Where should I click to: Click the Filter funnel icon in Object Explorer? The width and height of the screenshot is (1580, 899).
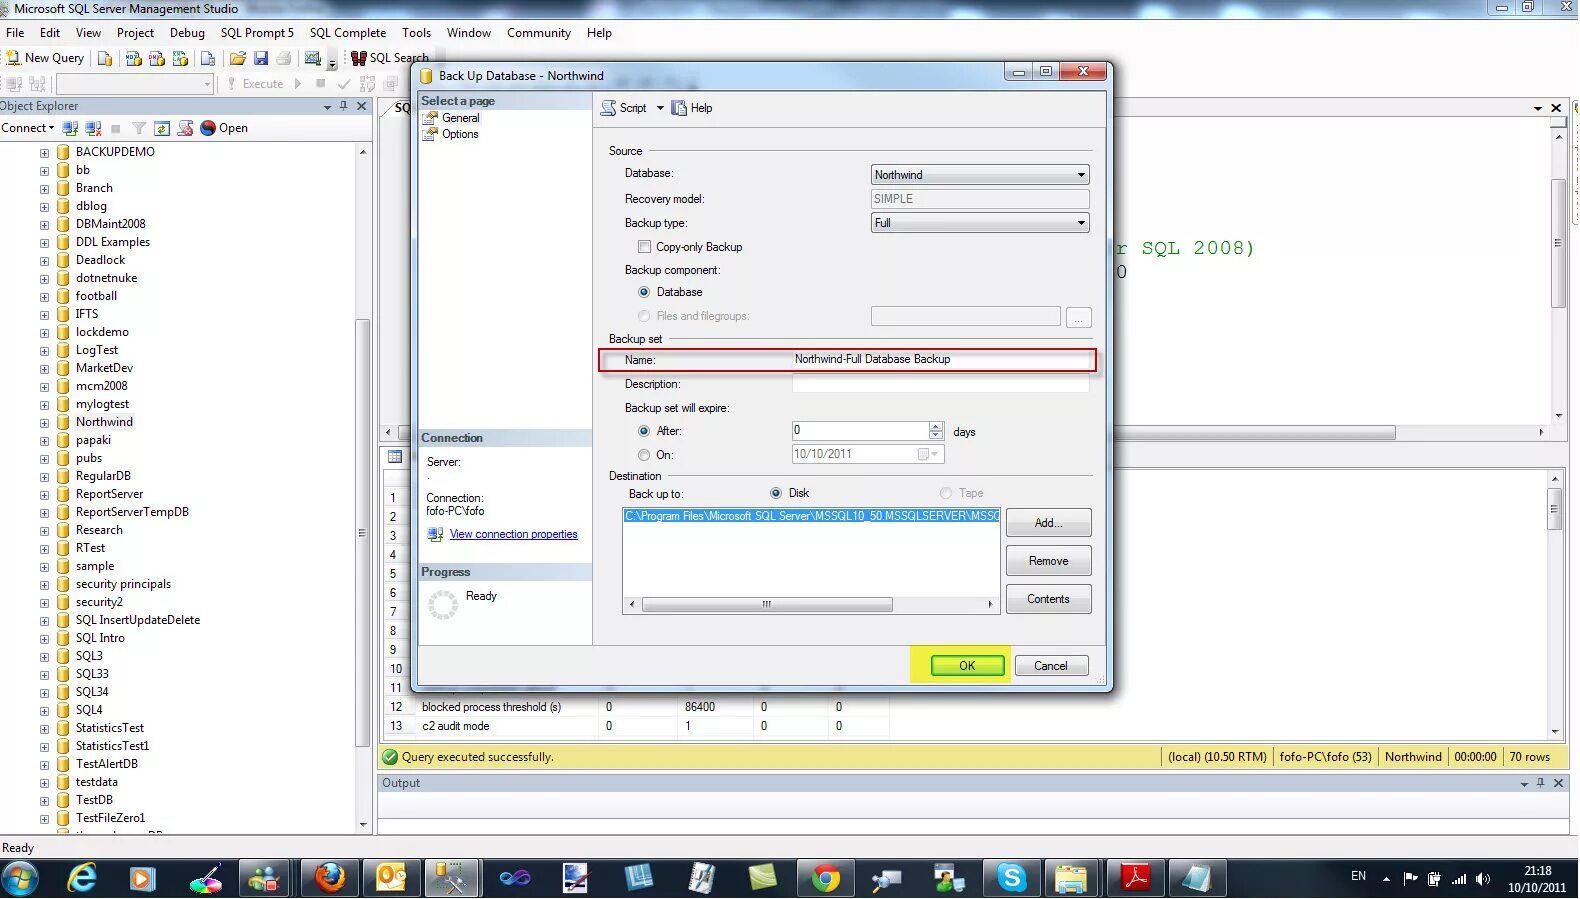point(139,128)
